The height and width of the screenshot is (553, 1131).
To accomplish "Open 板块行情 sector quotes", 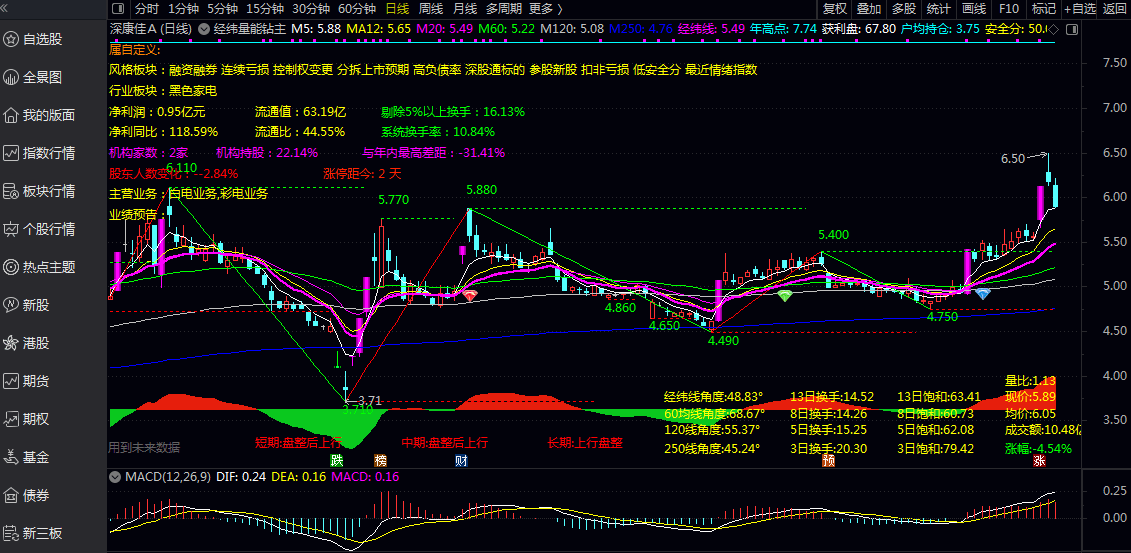I will pyautogui.click(x=42, y=191).
